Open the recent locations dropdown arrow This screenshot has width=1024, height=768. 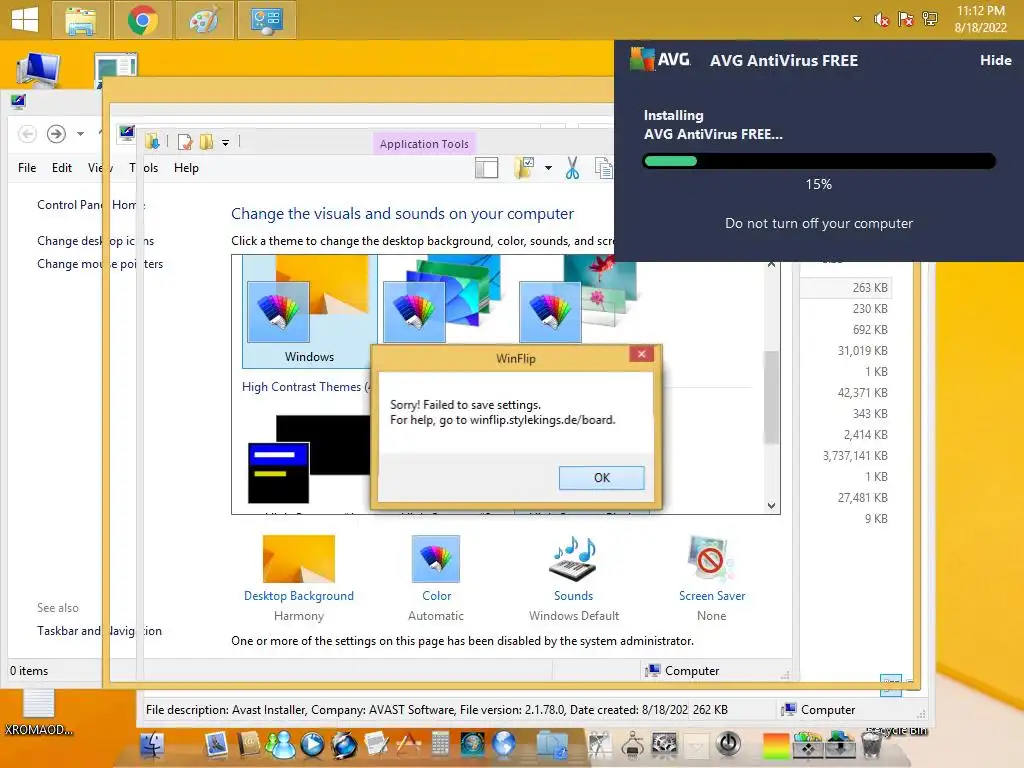[80, 134]
